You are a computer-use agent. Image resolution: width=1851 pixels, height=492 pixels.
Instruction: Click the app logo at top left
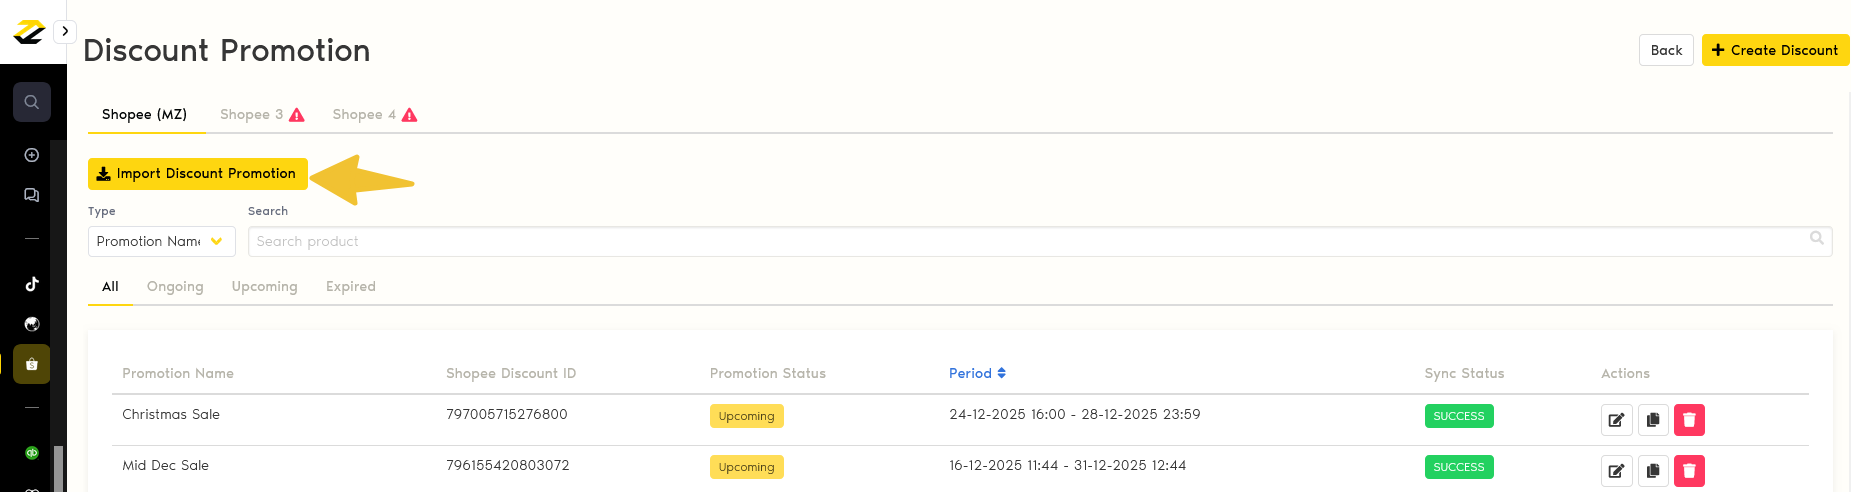(29, 32)
